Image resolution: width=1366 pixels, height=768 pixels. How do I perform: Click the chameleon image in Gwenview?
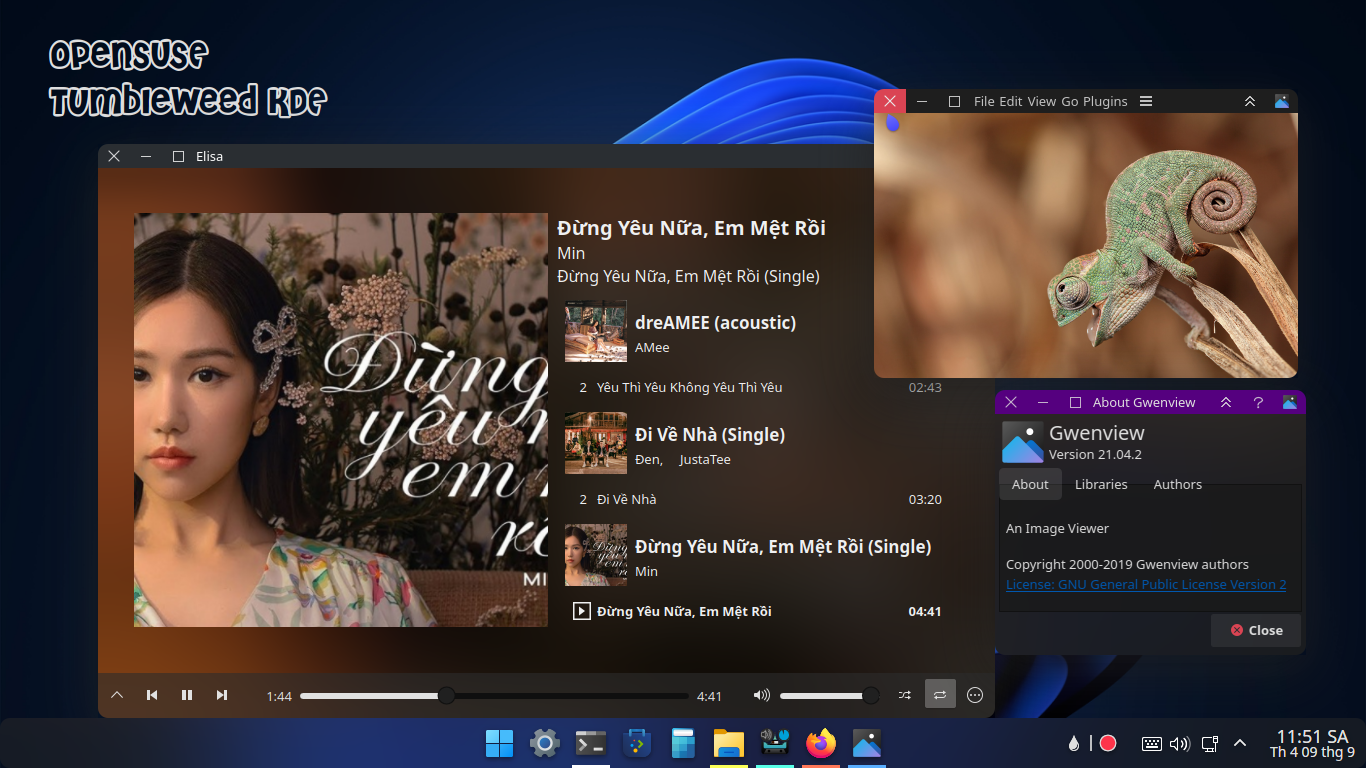tap(1086, 245)
